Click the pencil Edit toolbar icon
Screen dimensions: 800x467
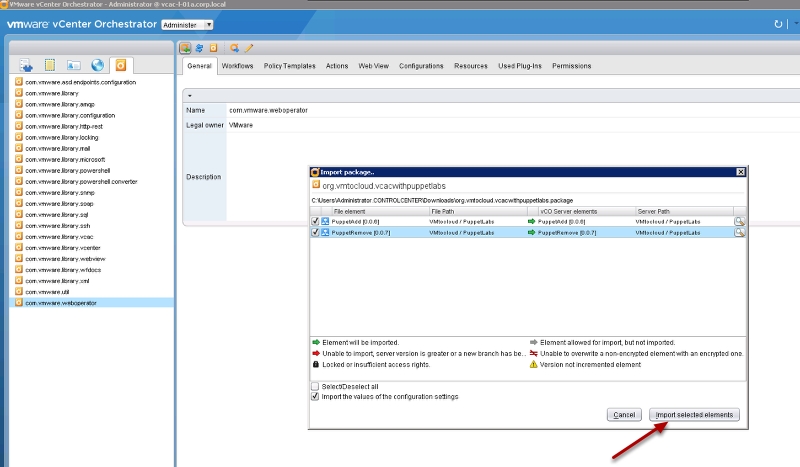(x=249, y=48)
